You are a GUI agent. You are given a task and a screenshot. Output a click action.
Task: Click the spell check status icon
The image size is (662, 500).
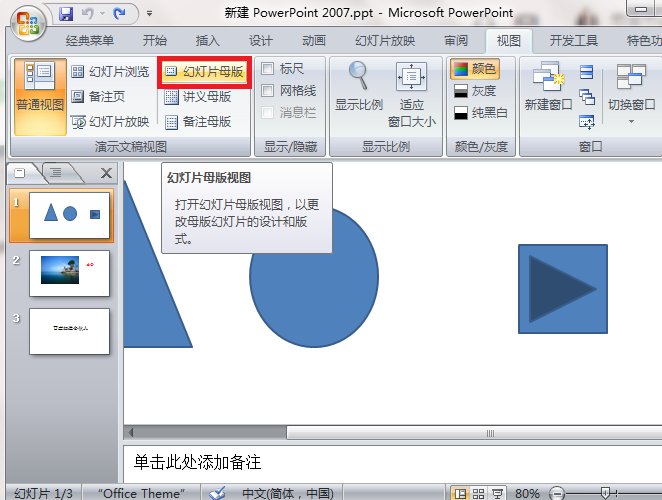click(217, 493)
